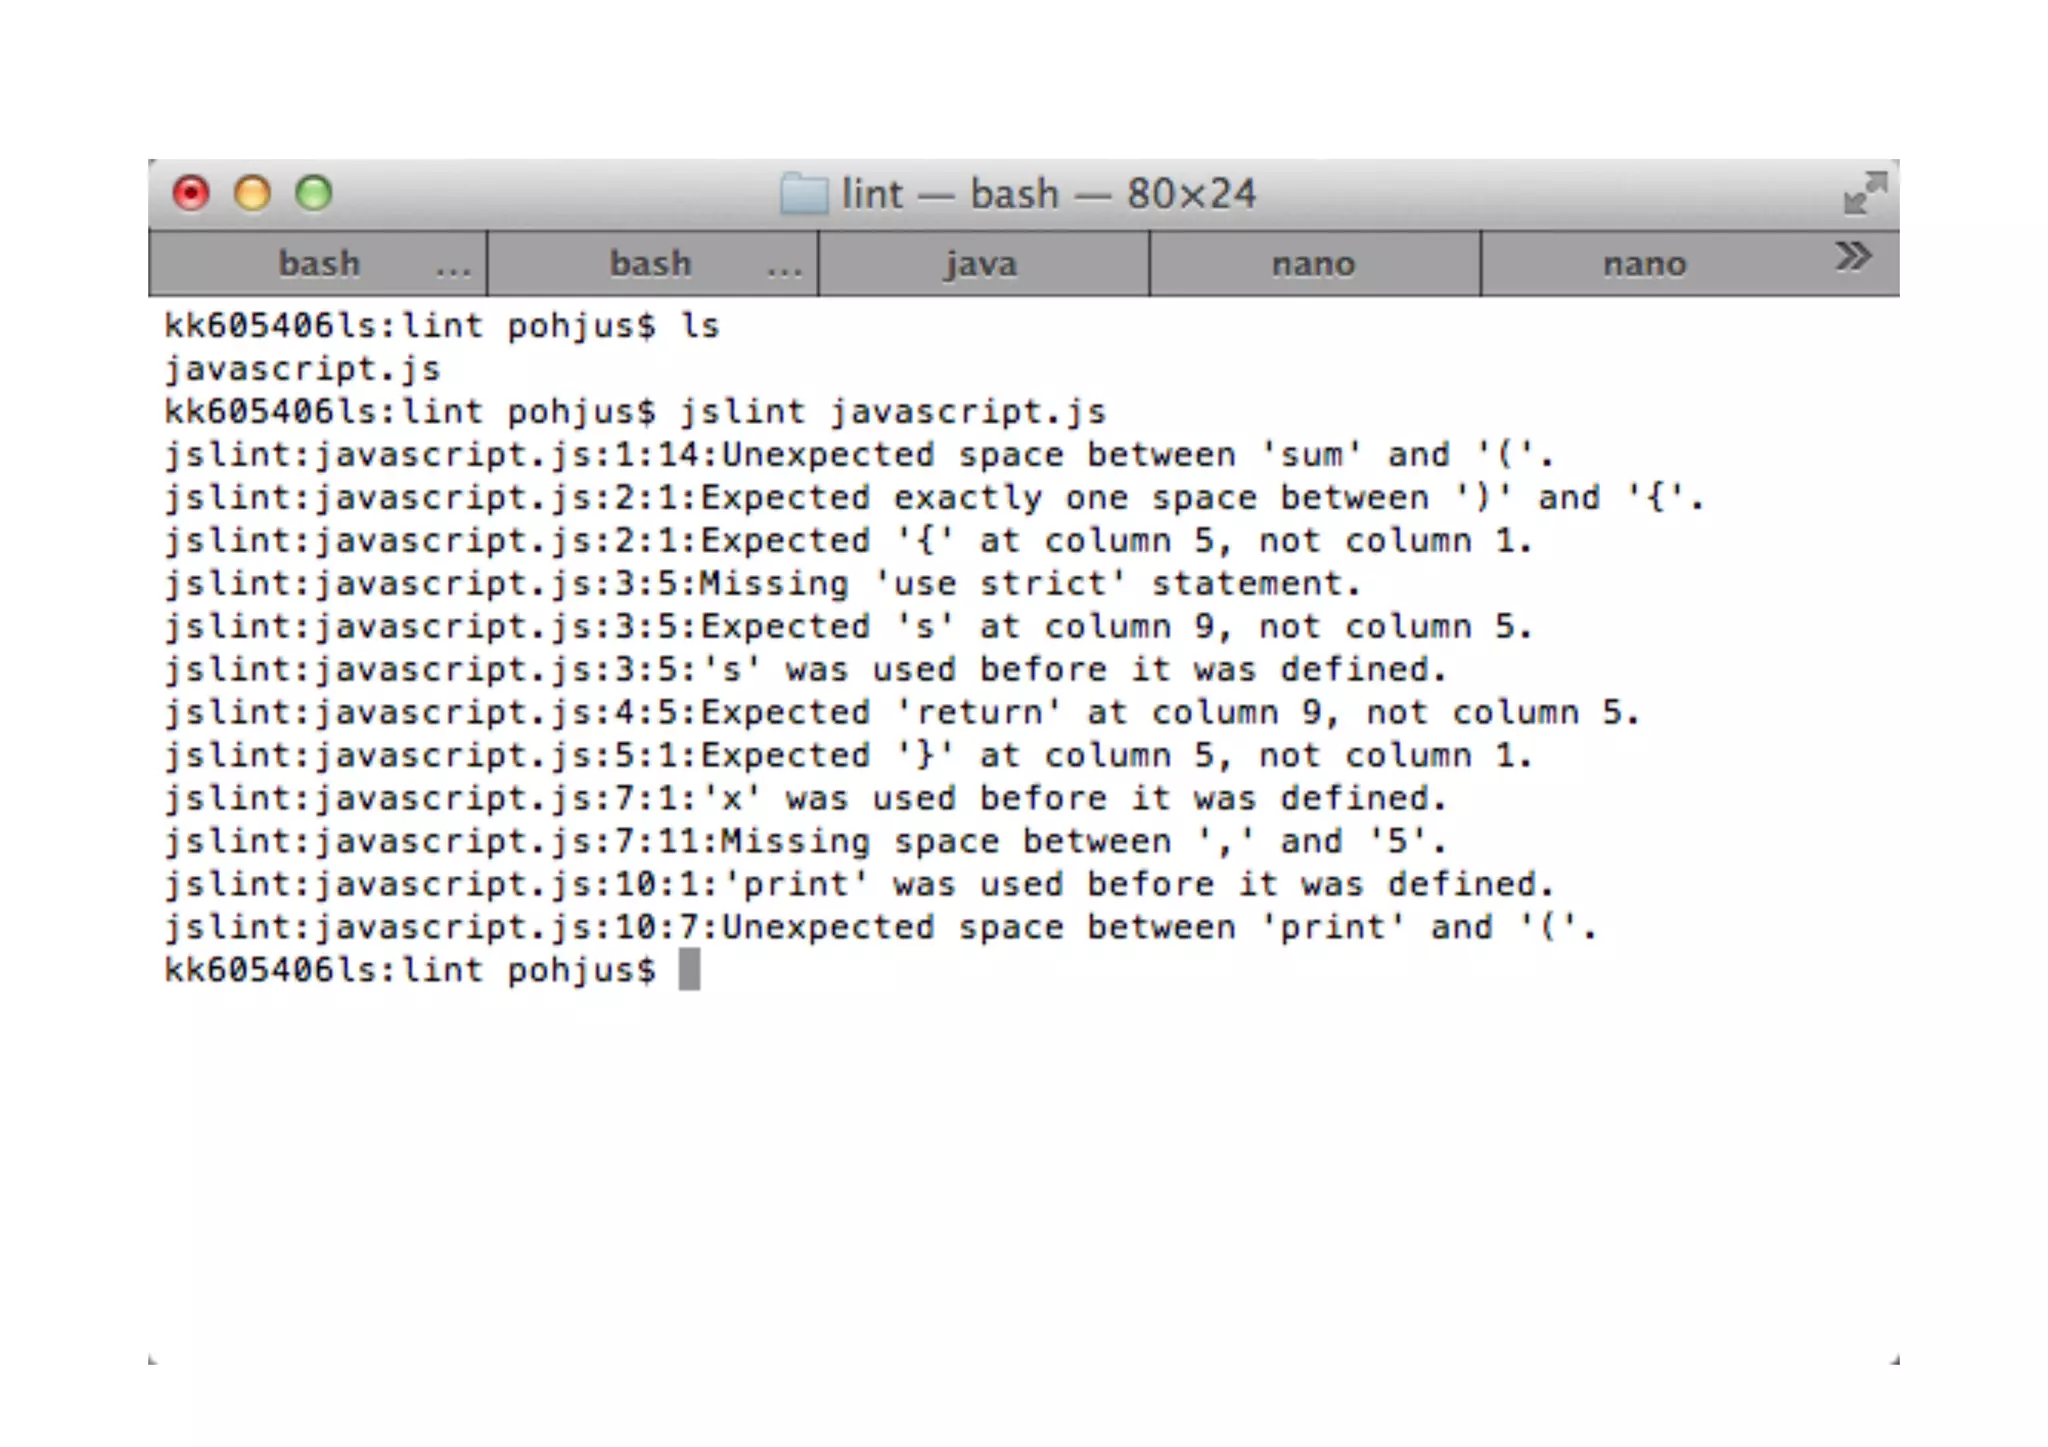
Task: Select the first nano tab
Action: tap(1314, 264)
